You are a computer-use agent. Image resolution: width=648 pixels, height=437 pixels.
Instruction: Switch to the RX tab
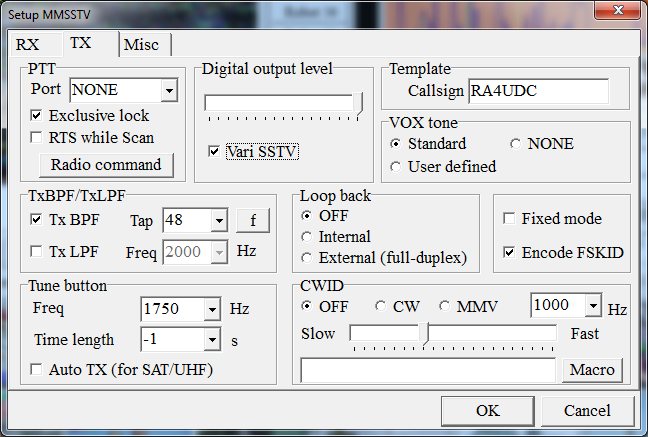click(x=28, y=45)
